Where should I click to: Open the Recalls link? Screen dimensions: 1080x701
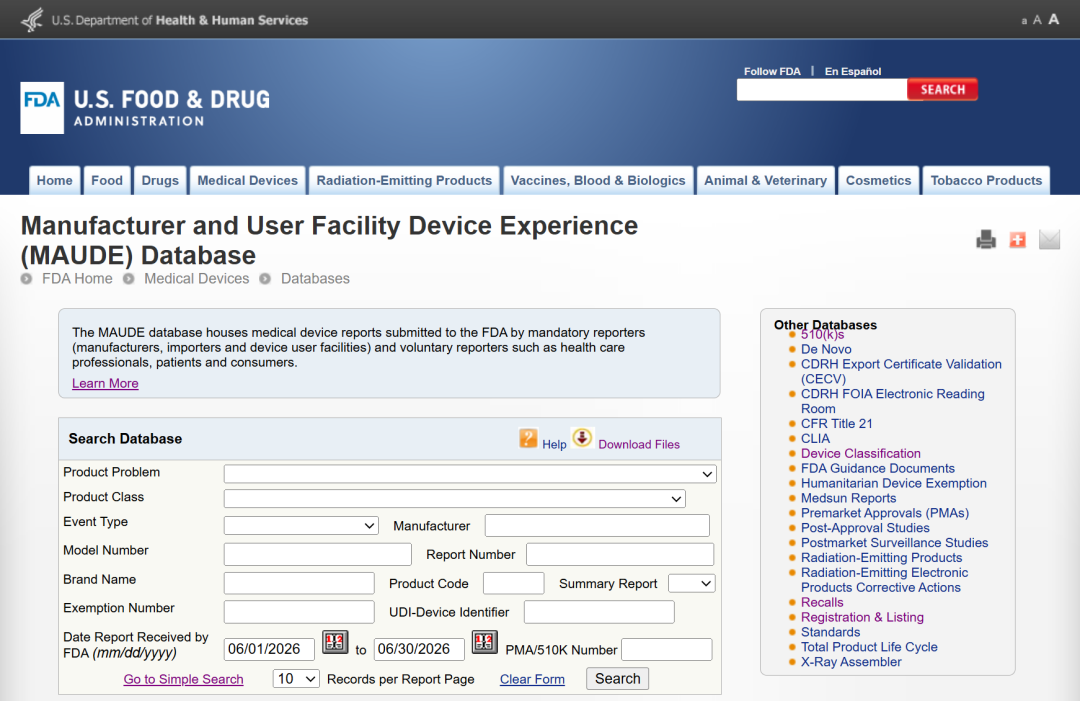click(x=822, y=603)
